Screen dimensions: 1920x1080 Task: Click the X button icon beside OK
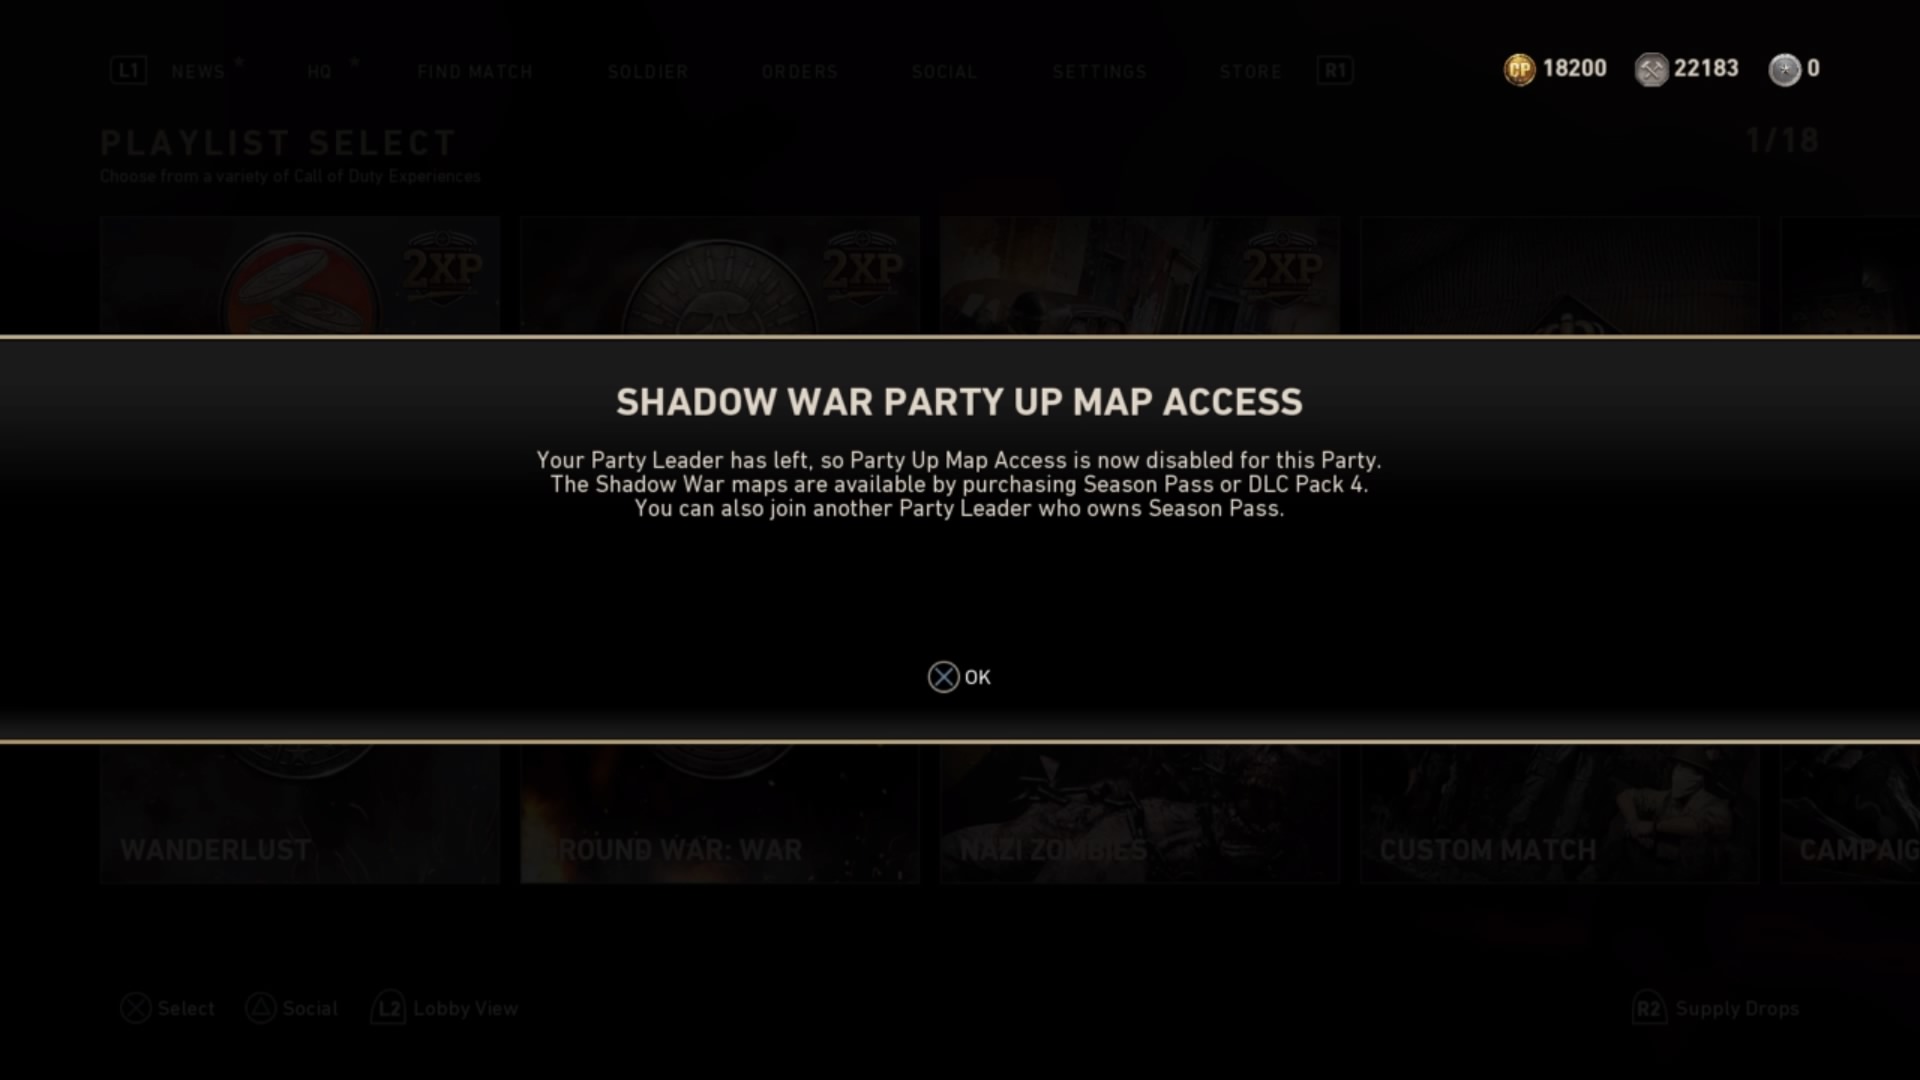pos(943,677)
